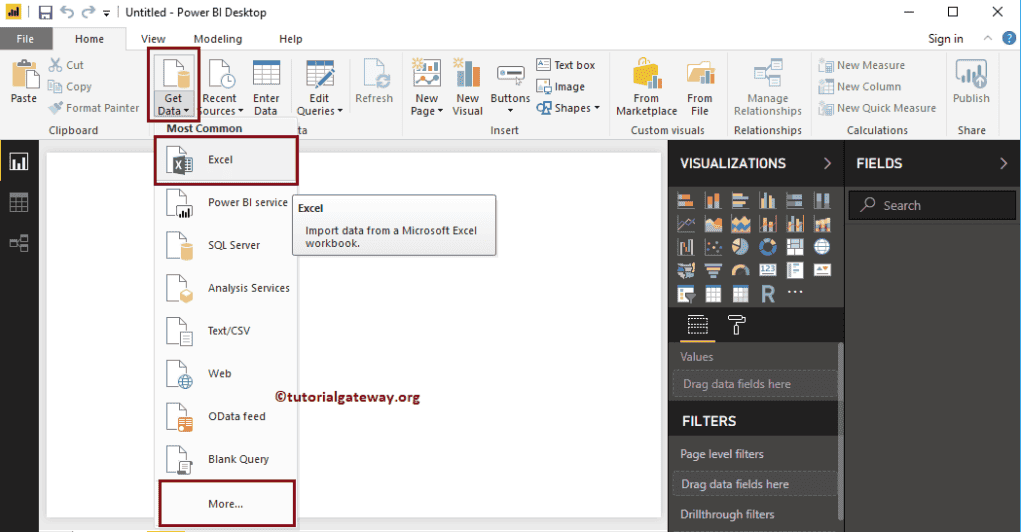Open the Get Data dropdown
The width and height of the screenshot is (1021, 532).
click(x=173, y=86)
